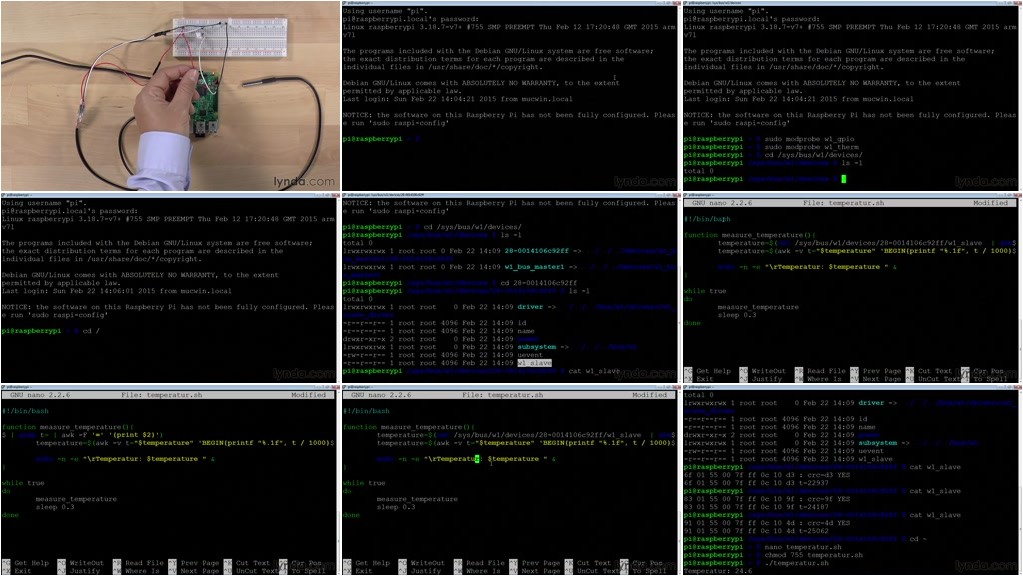Open the middle-right nano temperatur.sh frame
Image resolution: width=1023 pixels, height=576 pixels.
(x=852, y=288)
